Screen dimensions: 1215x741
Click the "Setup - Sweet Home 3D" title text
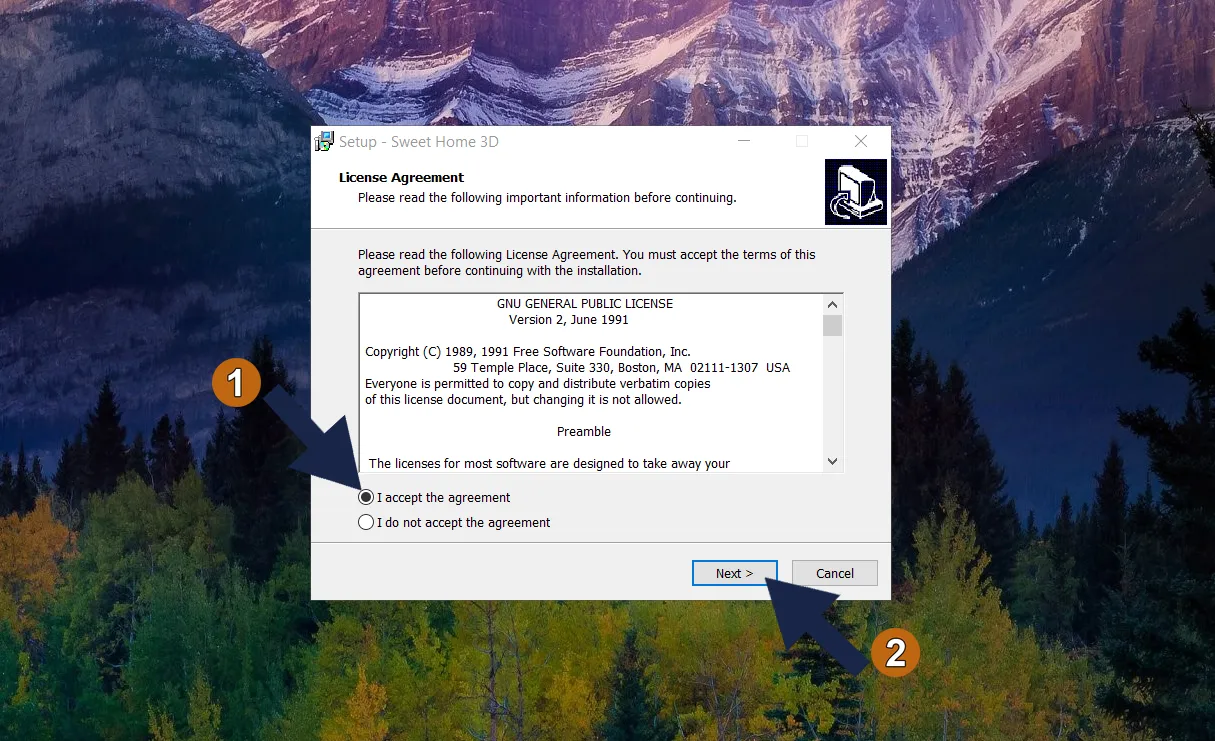[419, 142]
